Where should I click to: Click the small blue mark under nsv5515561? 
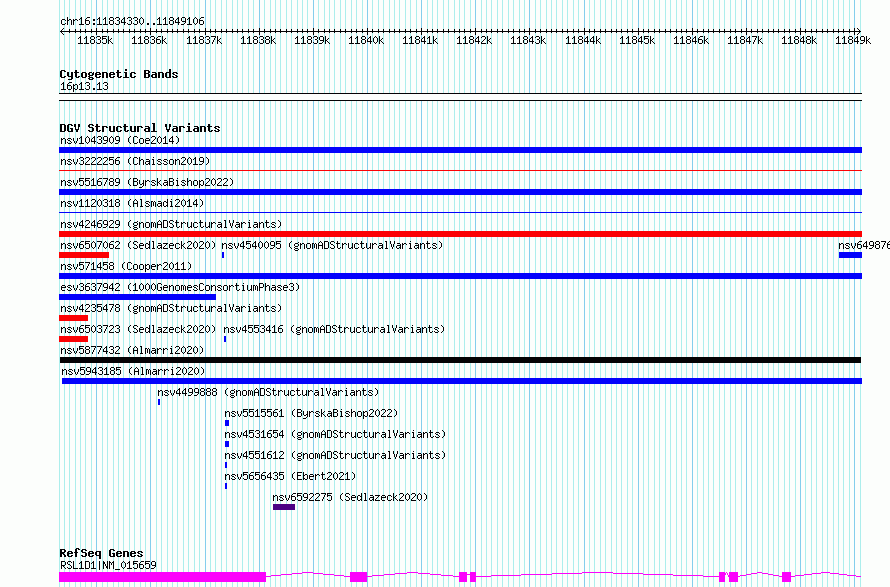pos(227,423)
